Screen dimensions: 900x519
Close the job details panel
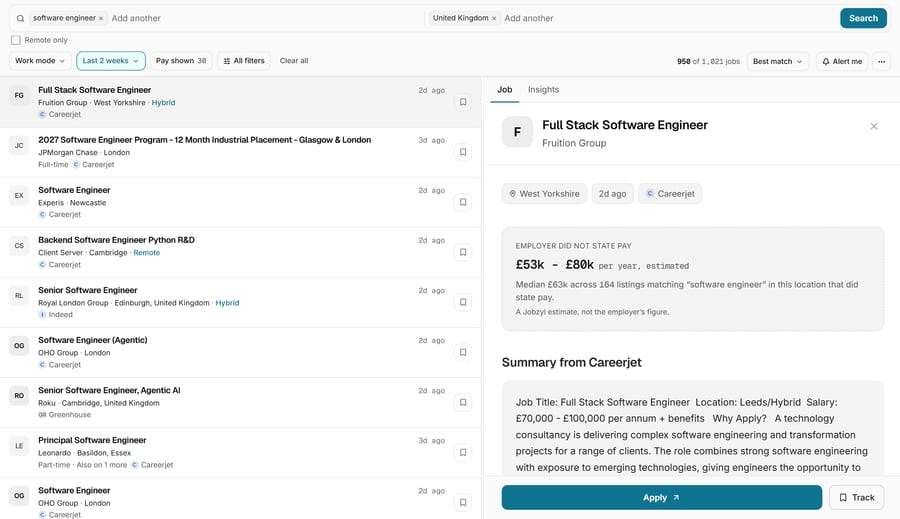tap(874, 126)
